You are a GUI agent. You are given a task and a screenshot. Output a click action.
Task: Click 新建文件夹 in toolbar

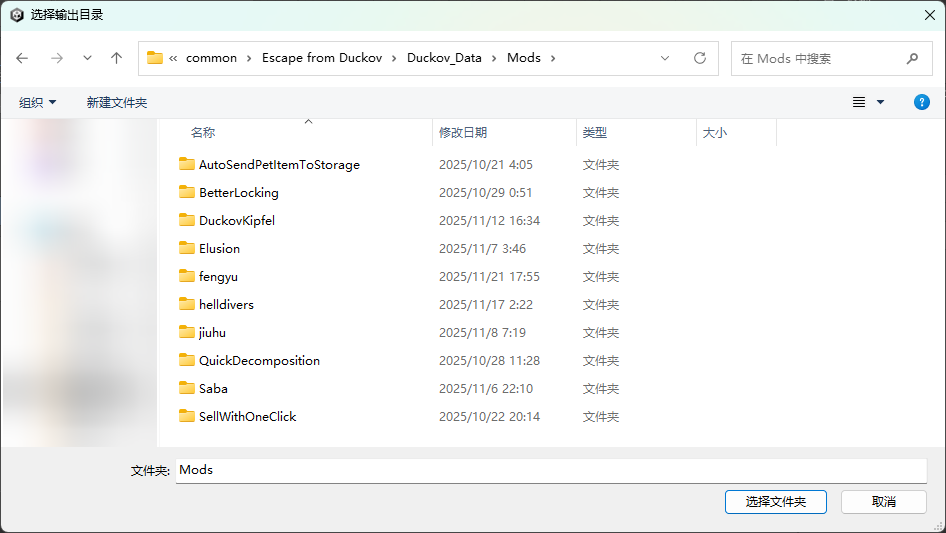(117, 102)
